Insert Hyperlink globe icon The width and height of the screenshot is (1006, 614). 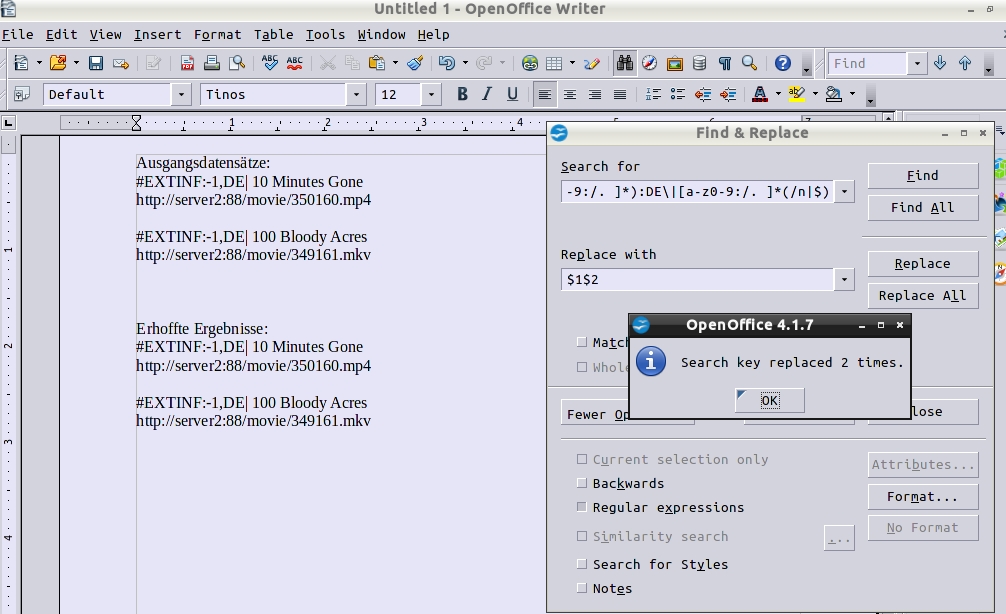click(529, 63)
